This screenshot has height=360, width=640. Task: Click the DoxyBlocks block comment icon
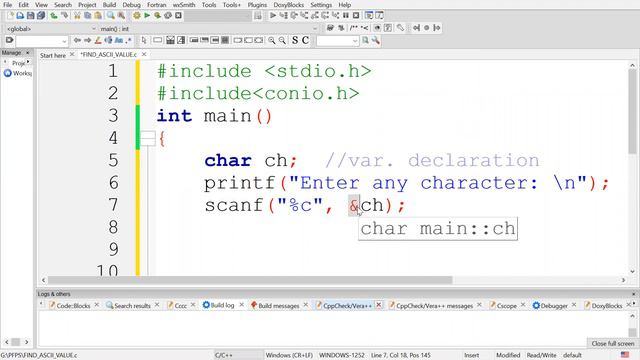(x=353, y=28)
